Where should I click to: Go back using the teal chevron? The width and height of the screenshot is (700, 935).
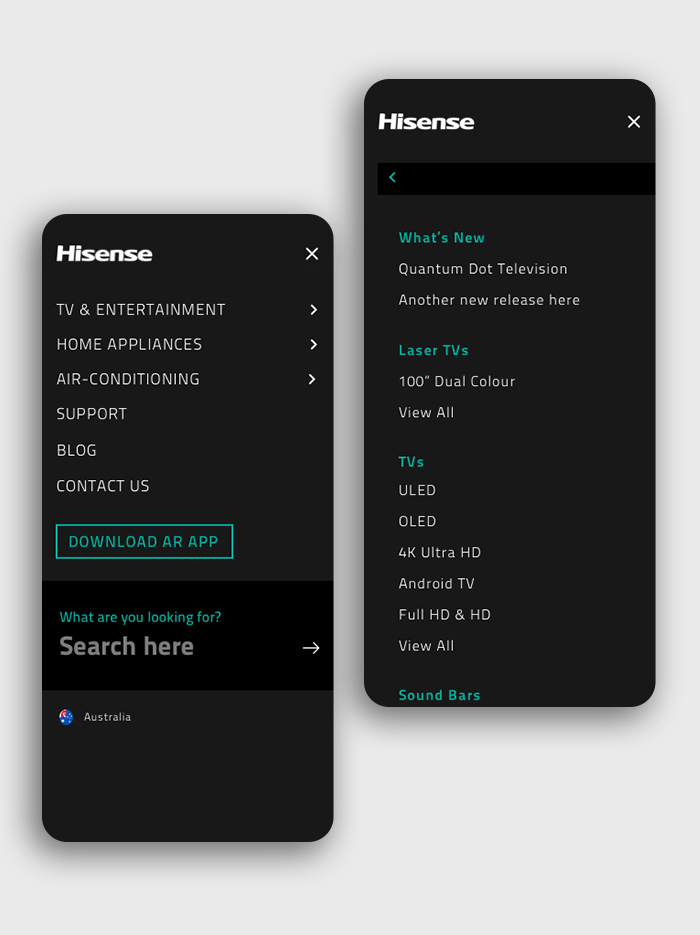pos(392,178)
